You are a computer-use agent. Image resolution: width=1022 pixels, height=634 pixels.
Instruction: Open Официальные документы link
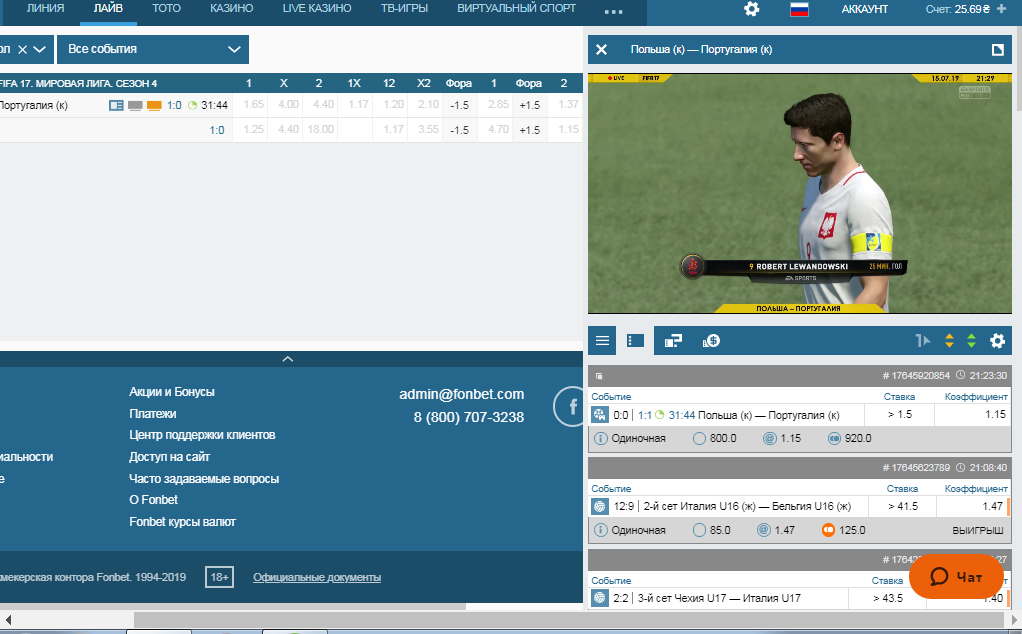click(x=317, y=577)
